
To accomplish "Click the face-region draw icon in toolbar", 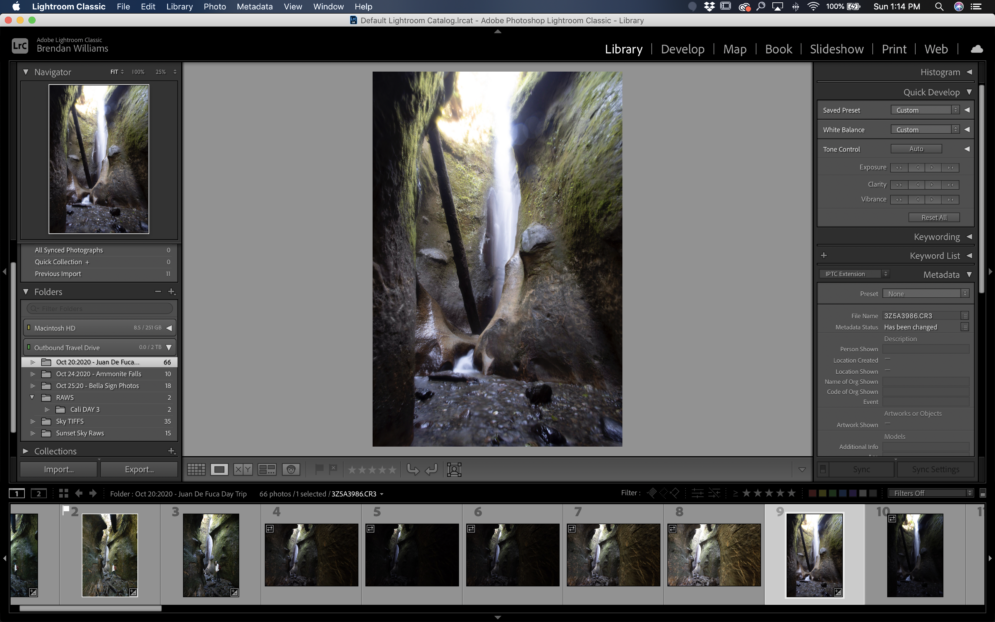I will click(454, 469).
